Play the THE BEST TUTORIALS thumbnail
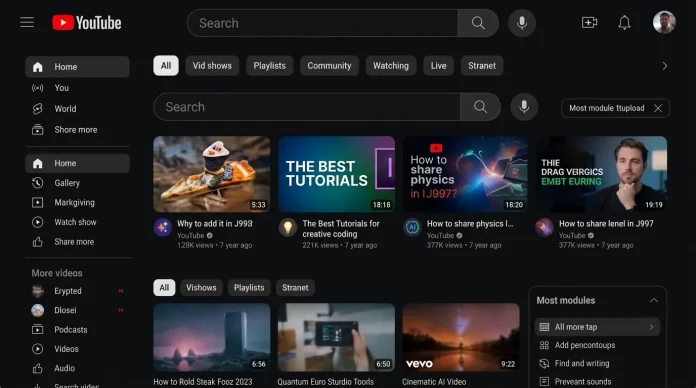Screen dimensions: 696x388 click(336, 174)
